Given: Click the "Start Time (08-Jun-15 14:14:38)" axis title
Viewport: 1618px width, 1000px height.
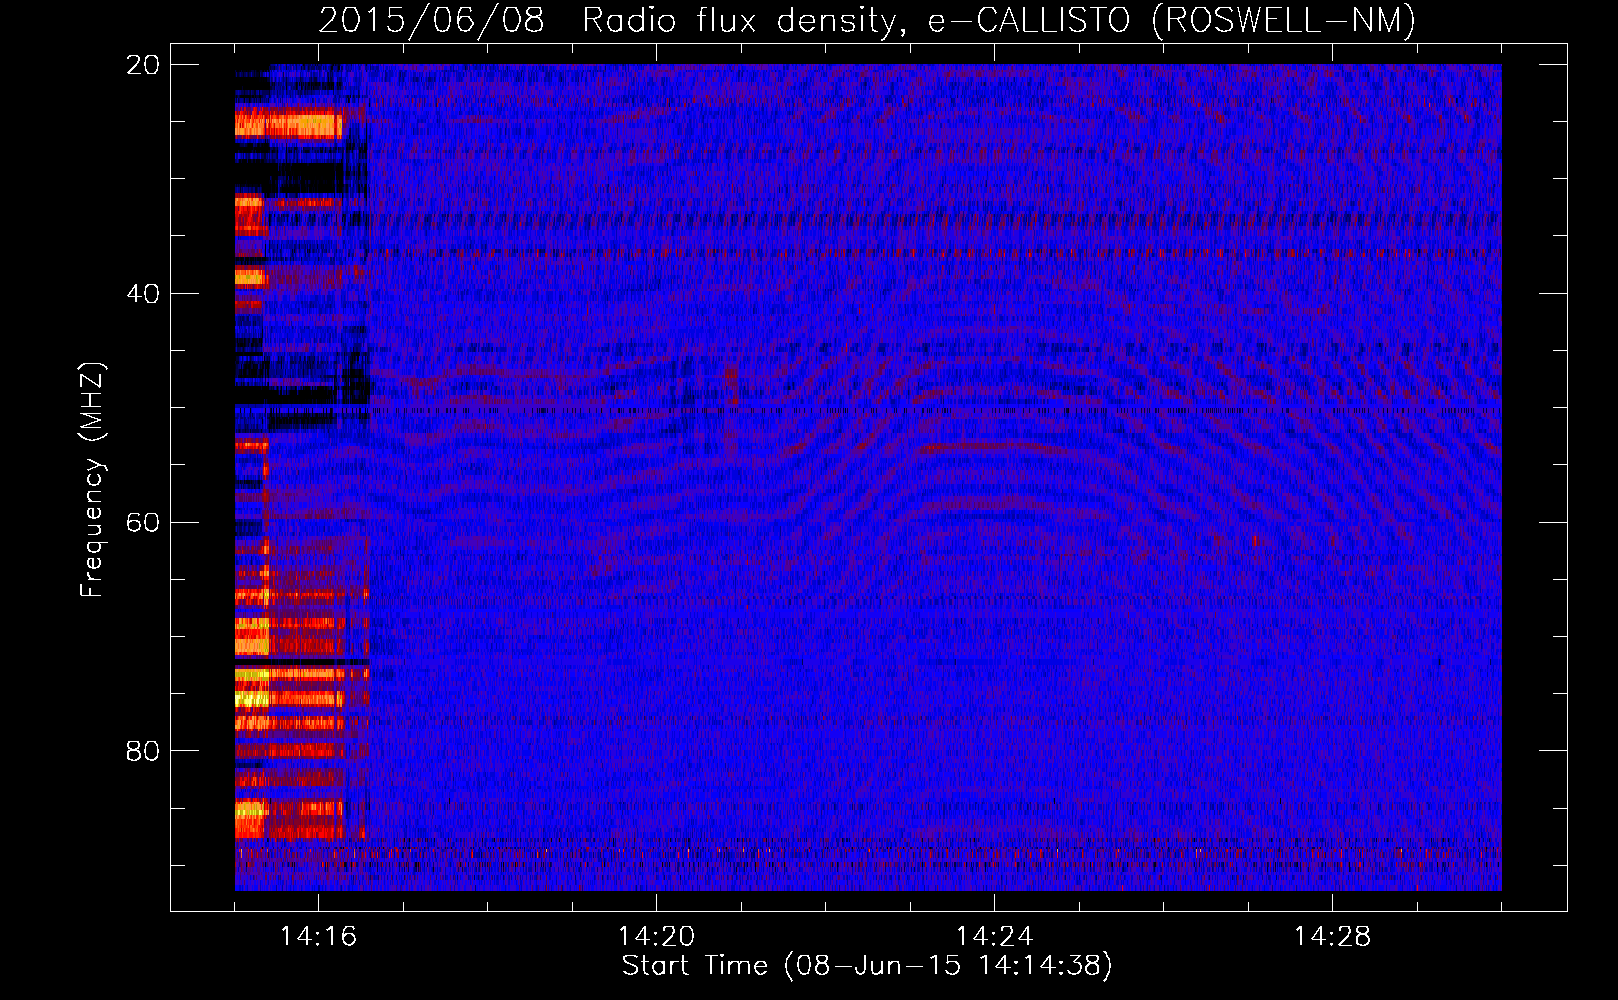Looking at the screenshot, I should 867,966.
